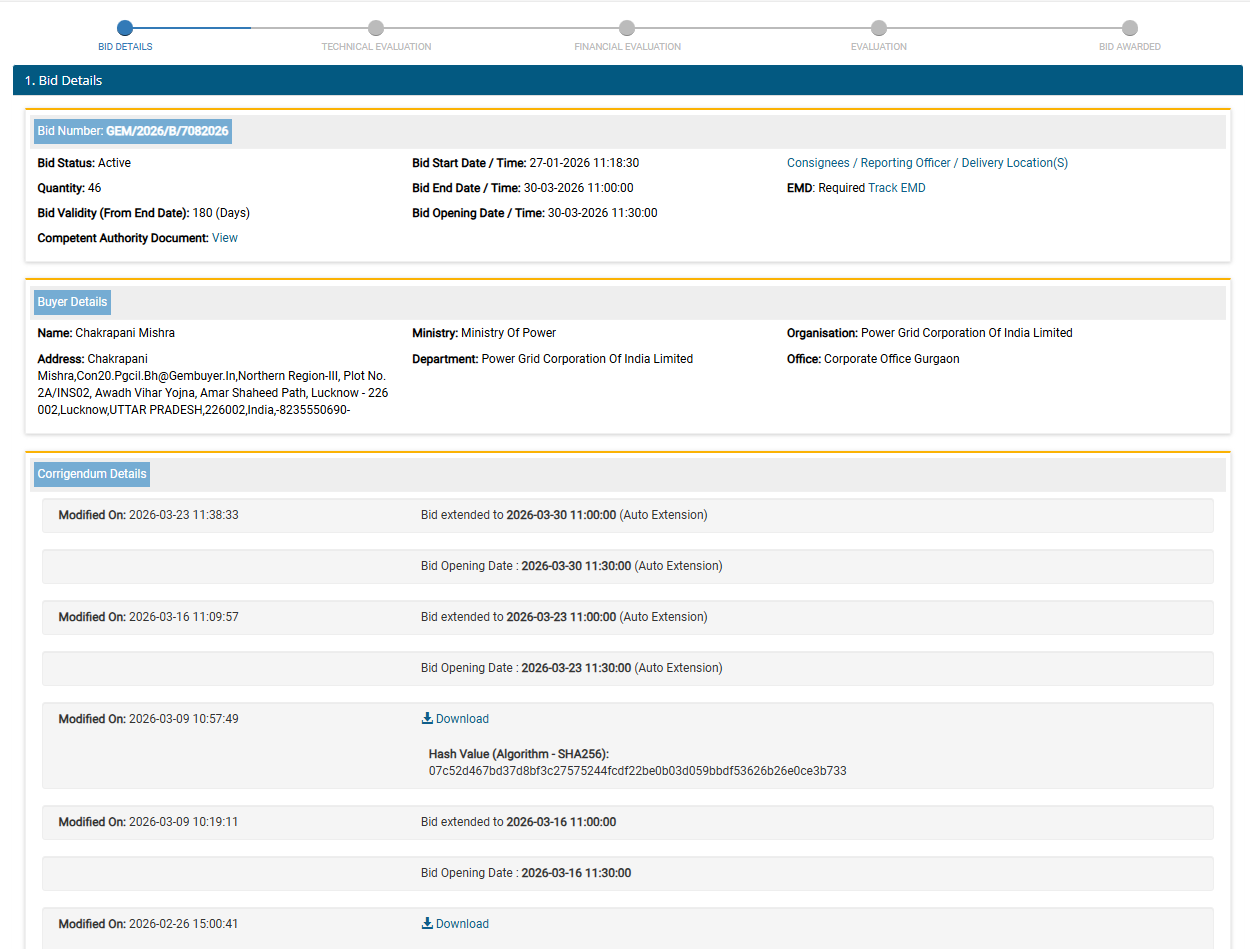Click download icon for 2026-02-26 corrigendum
This screenshot has width=1250, height=949.
[427, 924]
